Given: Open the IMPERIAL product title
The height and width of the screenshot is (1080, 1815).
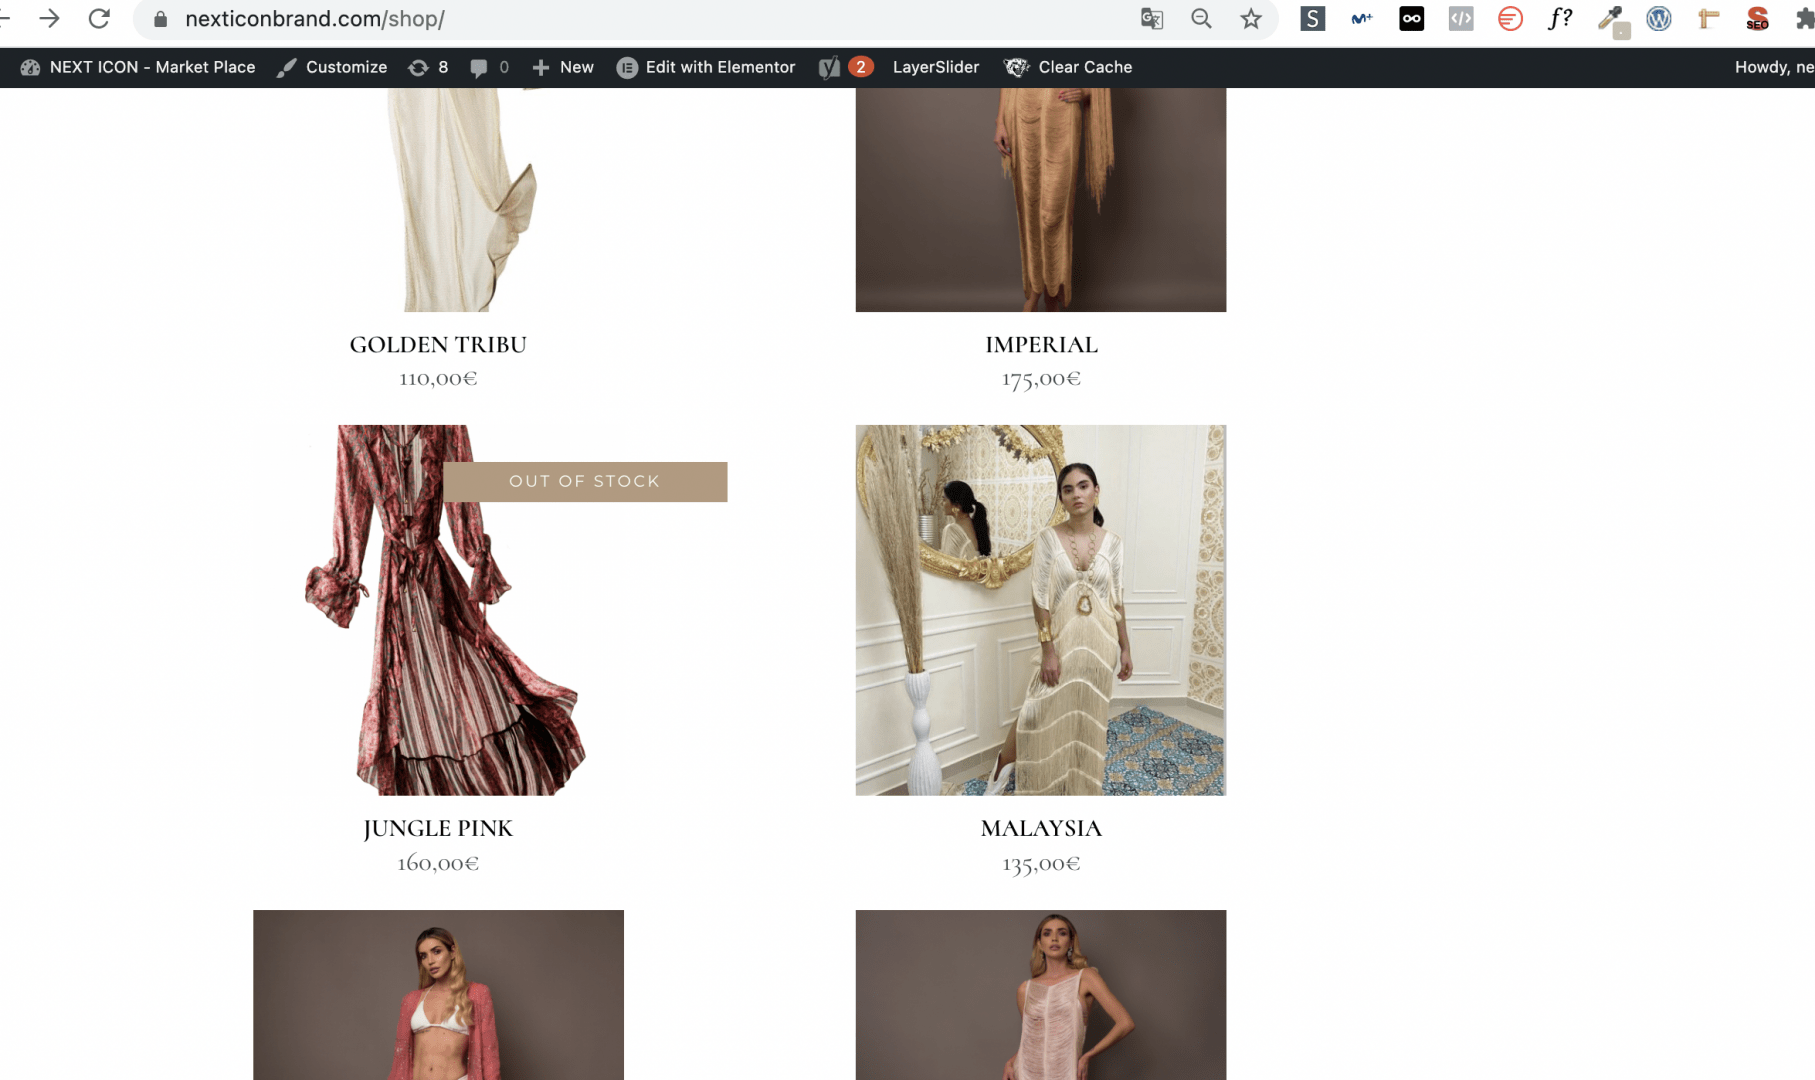Looking at the screenshot, I should [1041, 345].
